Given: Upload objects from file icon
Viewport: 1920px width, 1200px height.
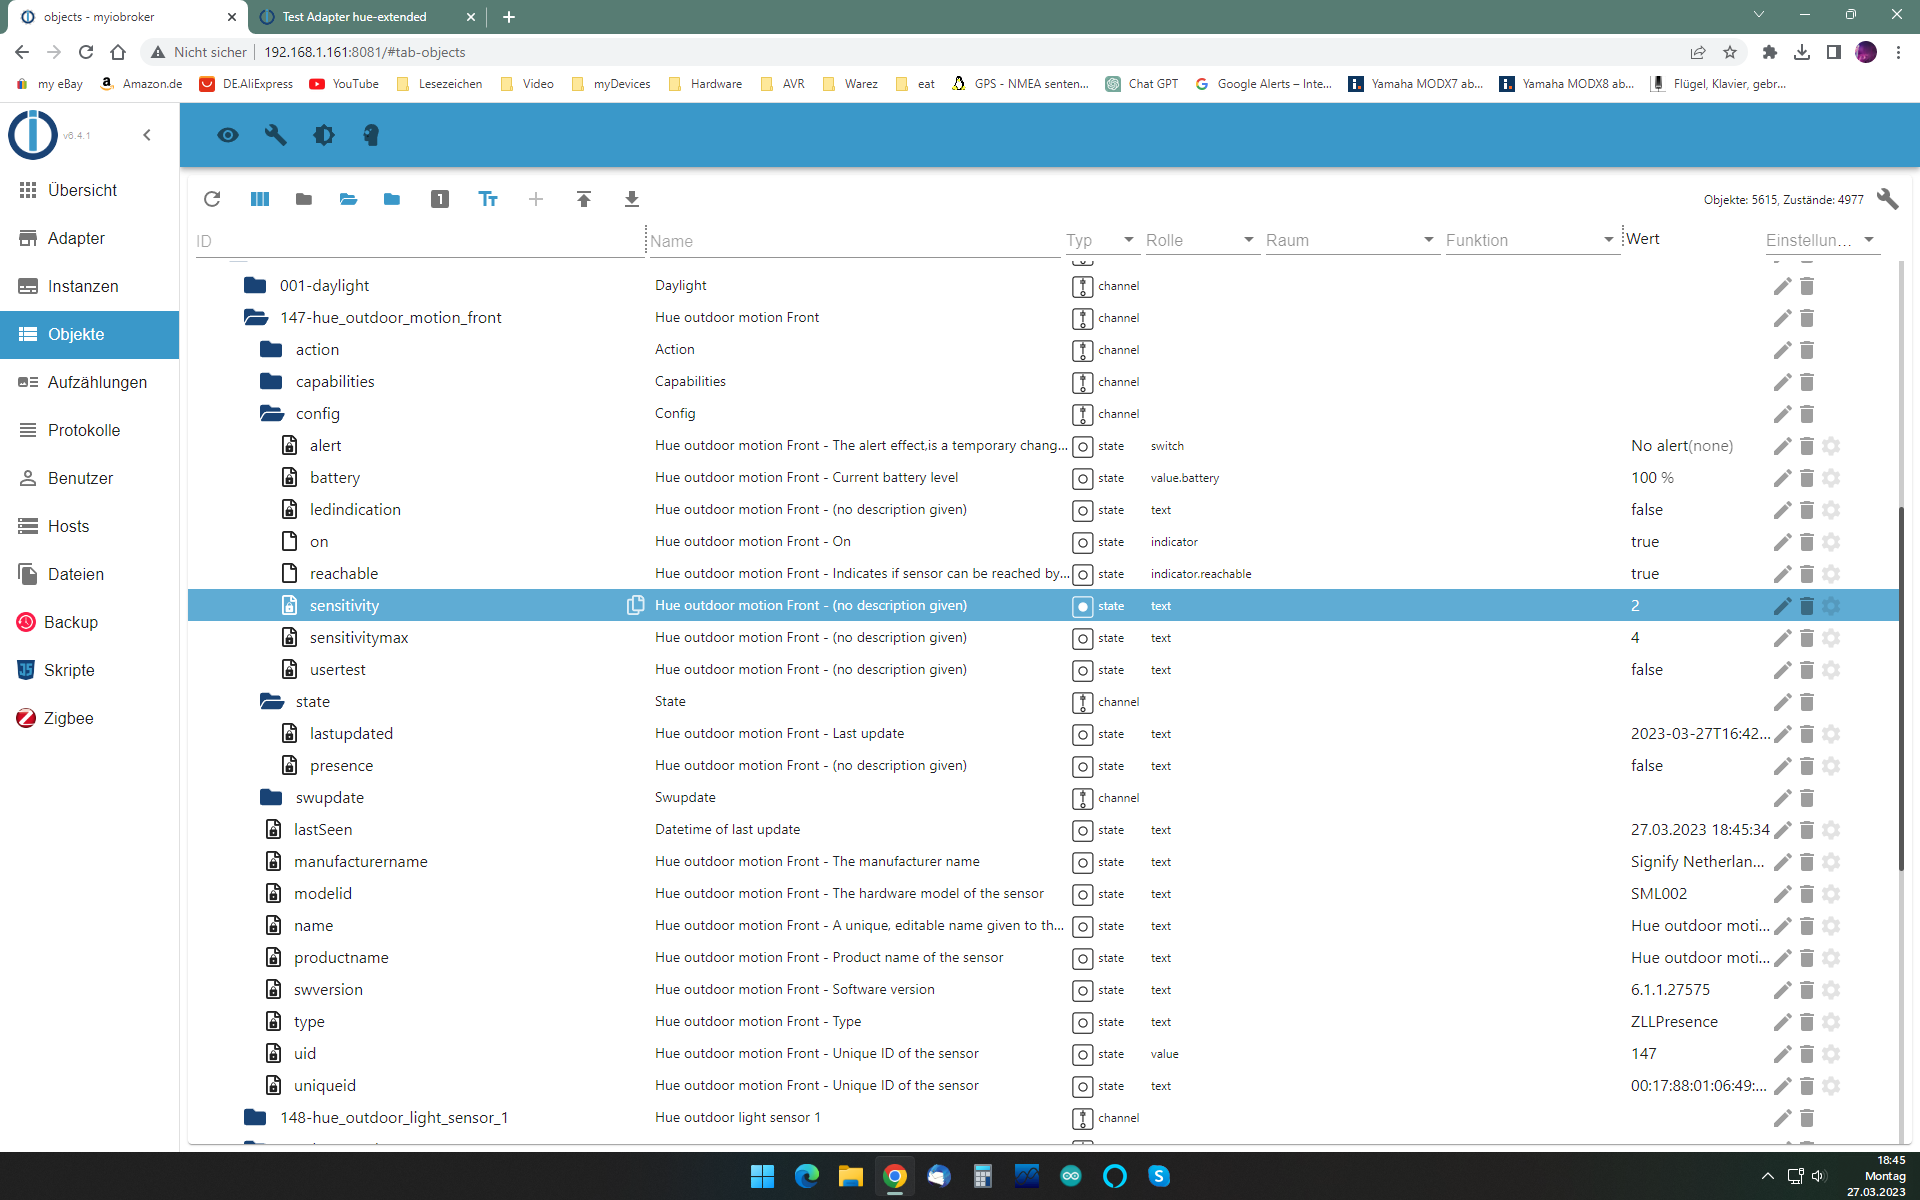Looking at the screenshot, I should 584,199.
